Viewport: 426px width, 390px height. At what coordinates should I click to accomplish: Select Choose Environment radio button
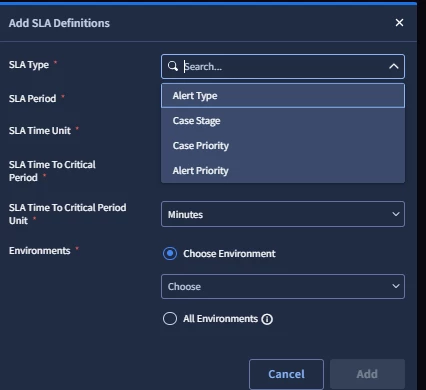click(x=170, y=254)
